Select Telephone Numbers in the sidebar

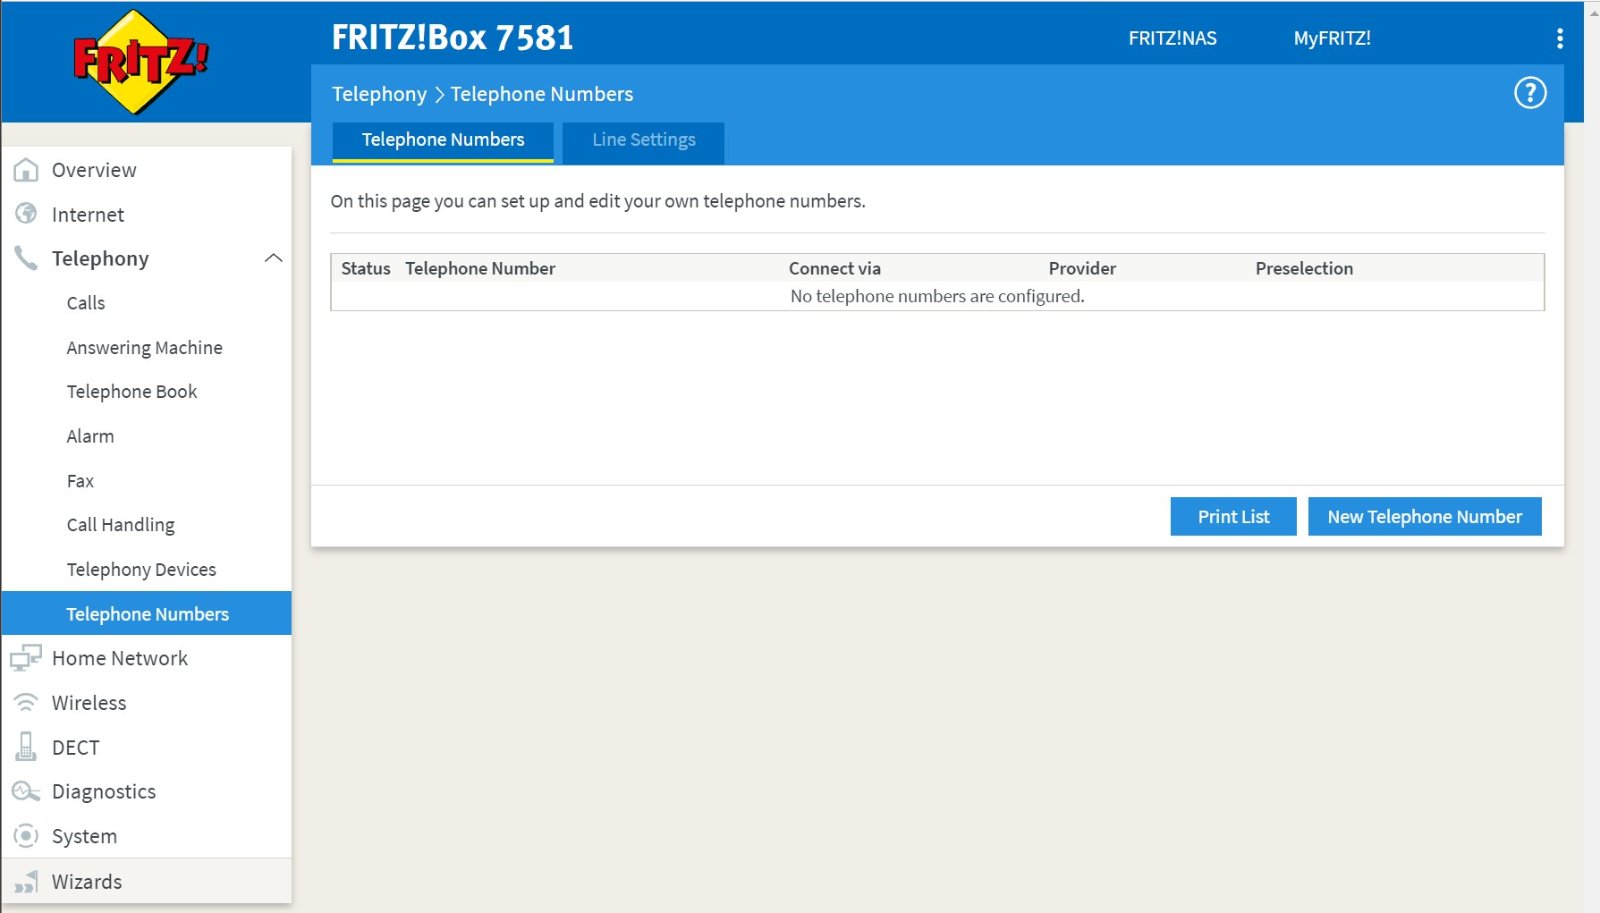(148, 614)
